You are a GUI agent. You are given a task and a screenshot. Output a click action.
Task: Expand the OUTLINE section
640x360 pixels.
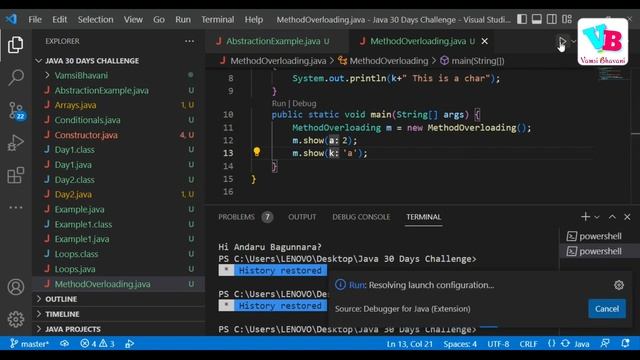click(118, 299)
